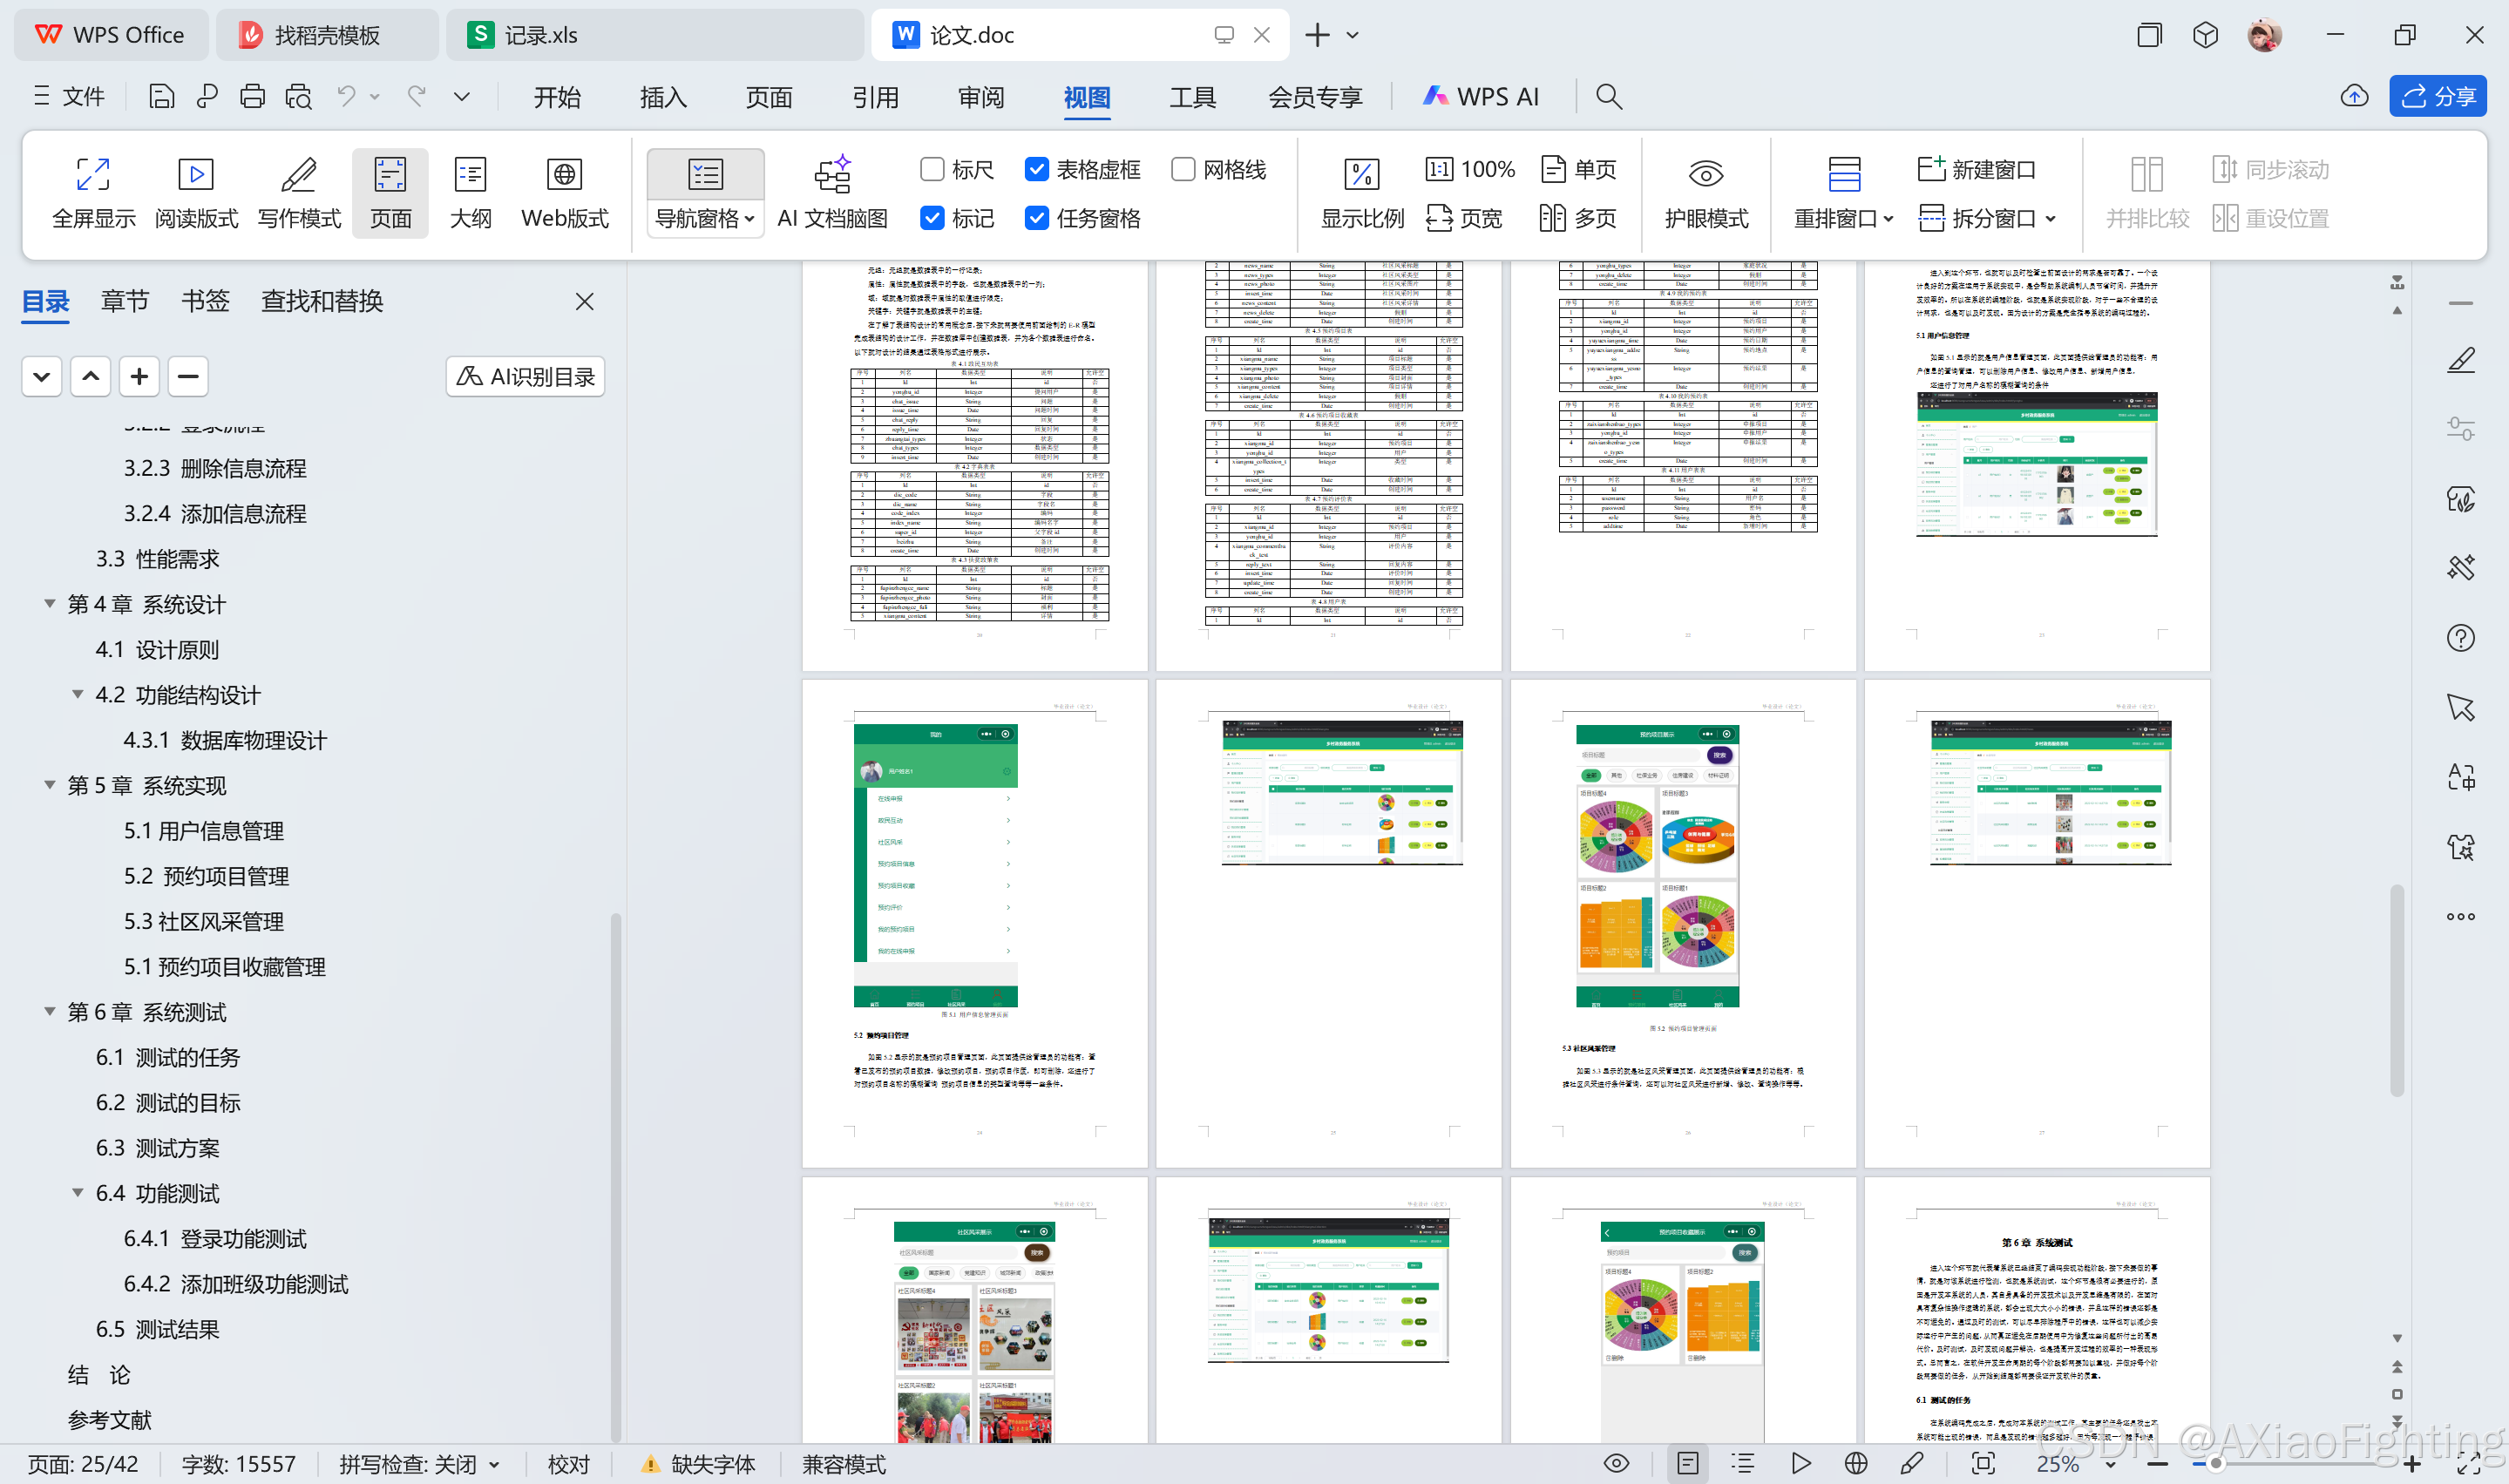Fit document to page width
This screenshot has width=2509, height=1484.
[x=1464, y=218]
